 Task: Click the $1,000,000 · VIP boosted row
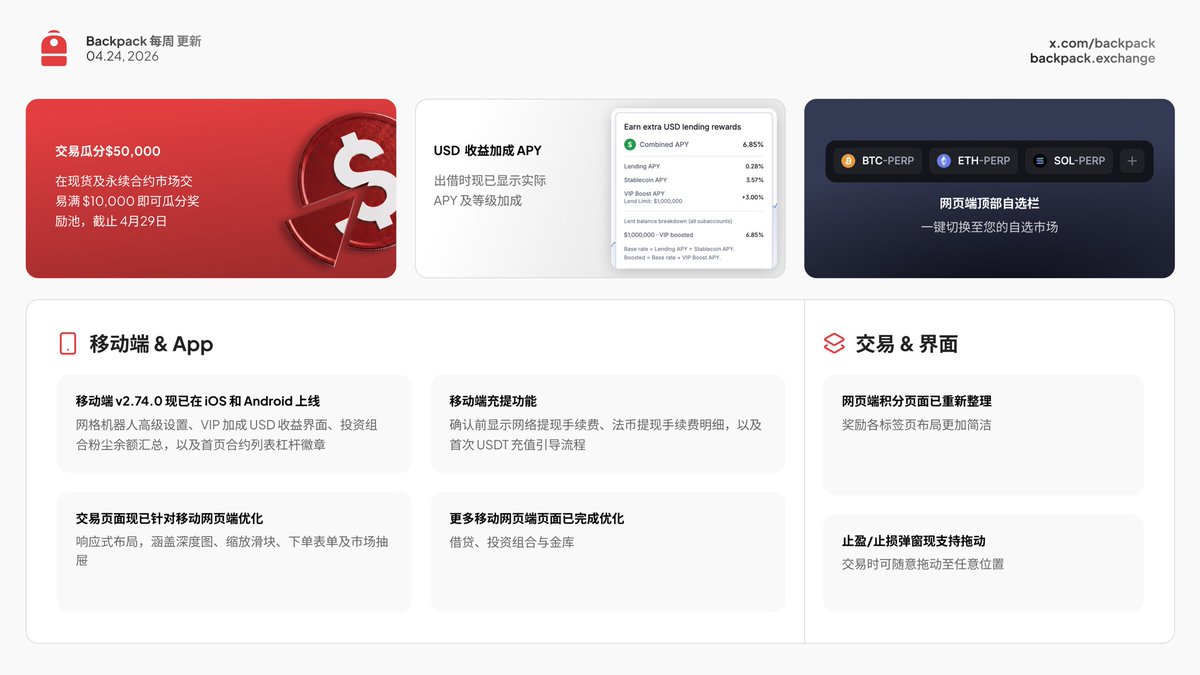coord(693,235)
